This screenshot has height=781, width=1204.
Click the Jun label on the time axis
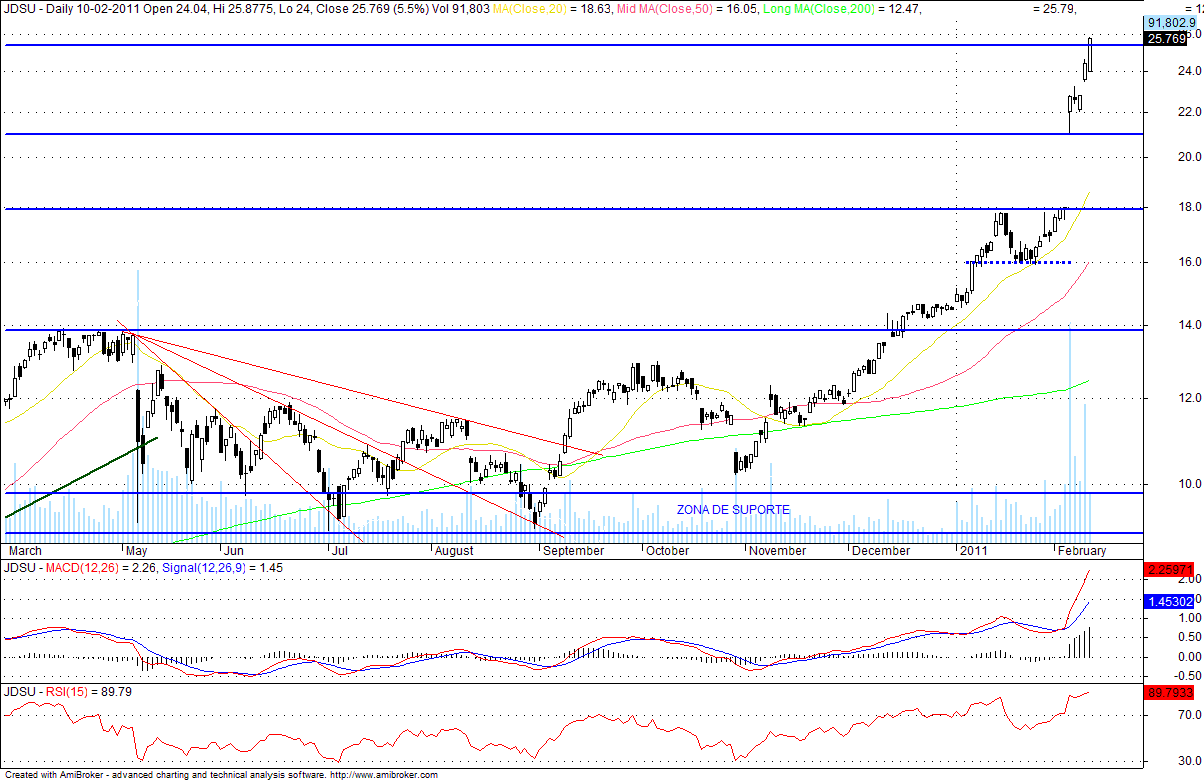tap(234, 550)
